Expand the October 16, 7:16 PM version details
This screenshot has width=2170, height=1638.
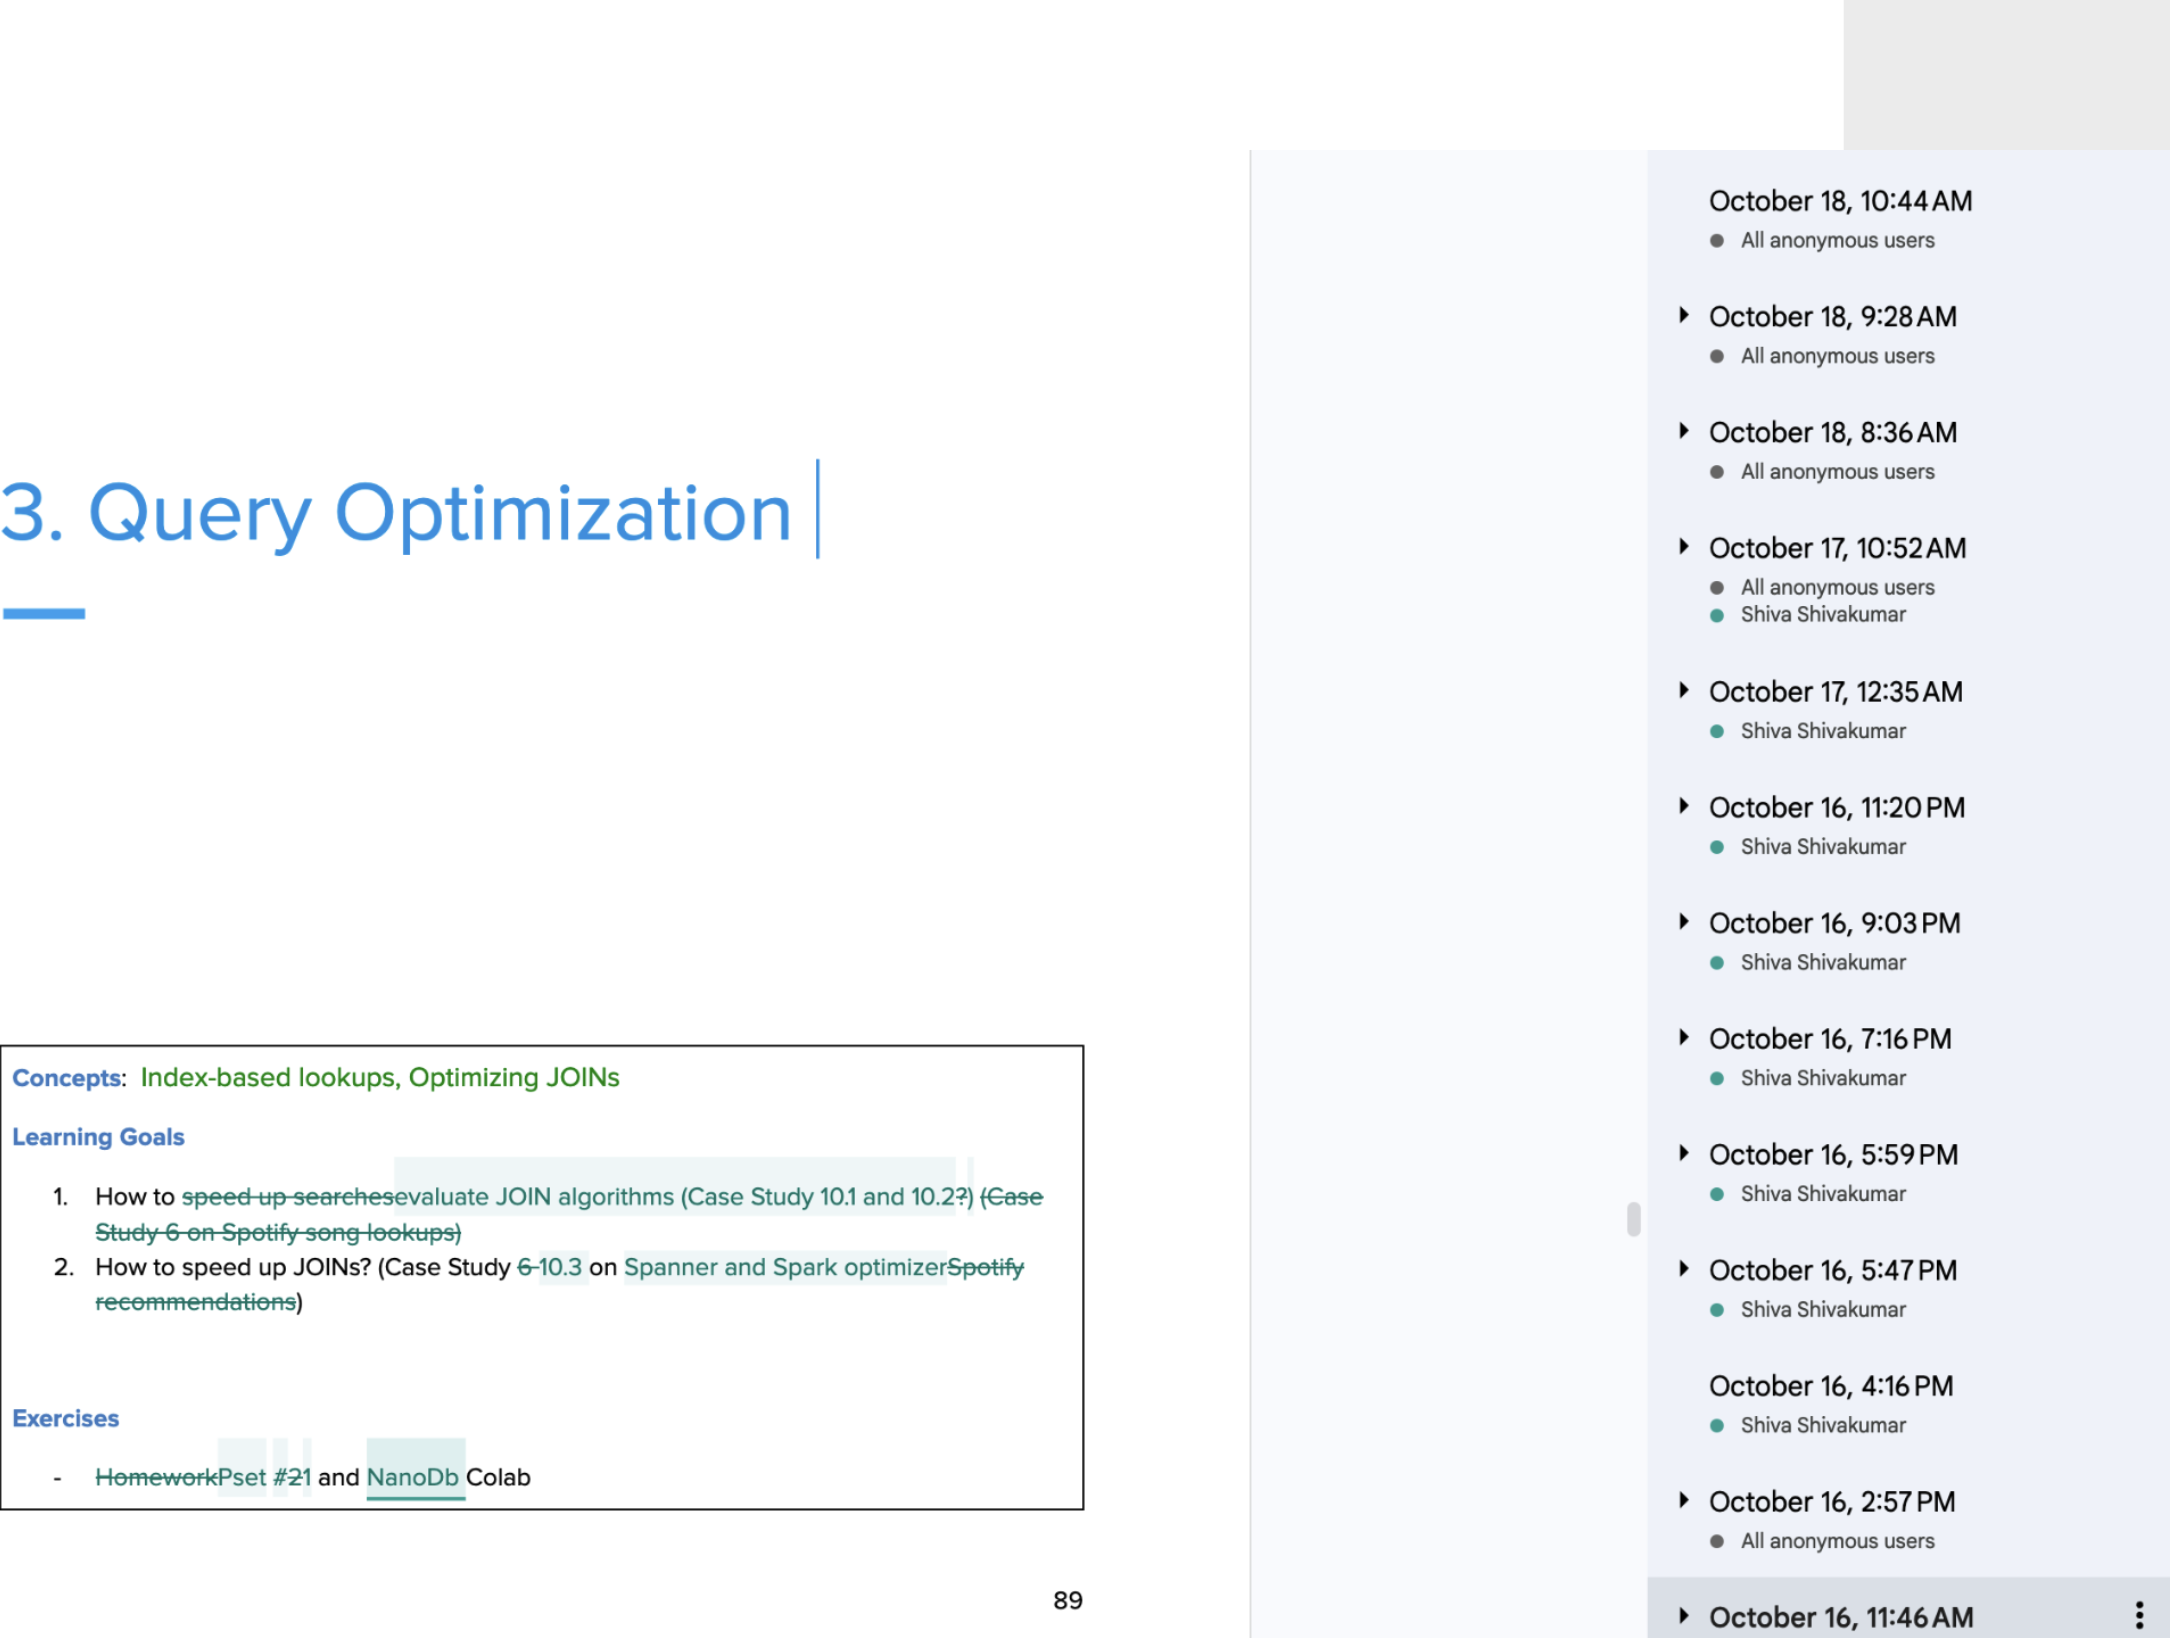click(x=1684, y=1038)
